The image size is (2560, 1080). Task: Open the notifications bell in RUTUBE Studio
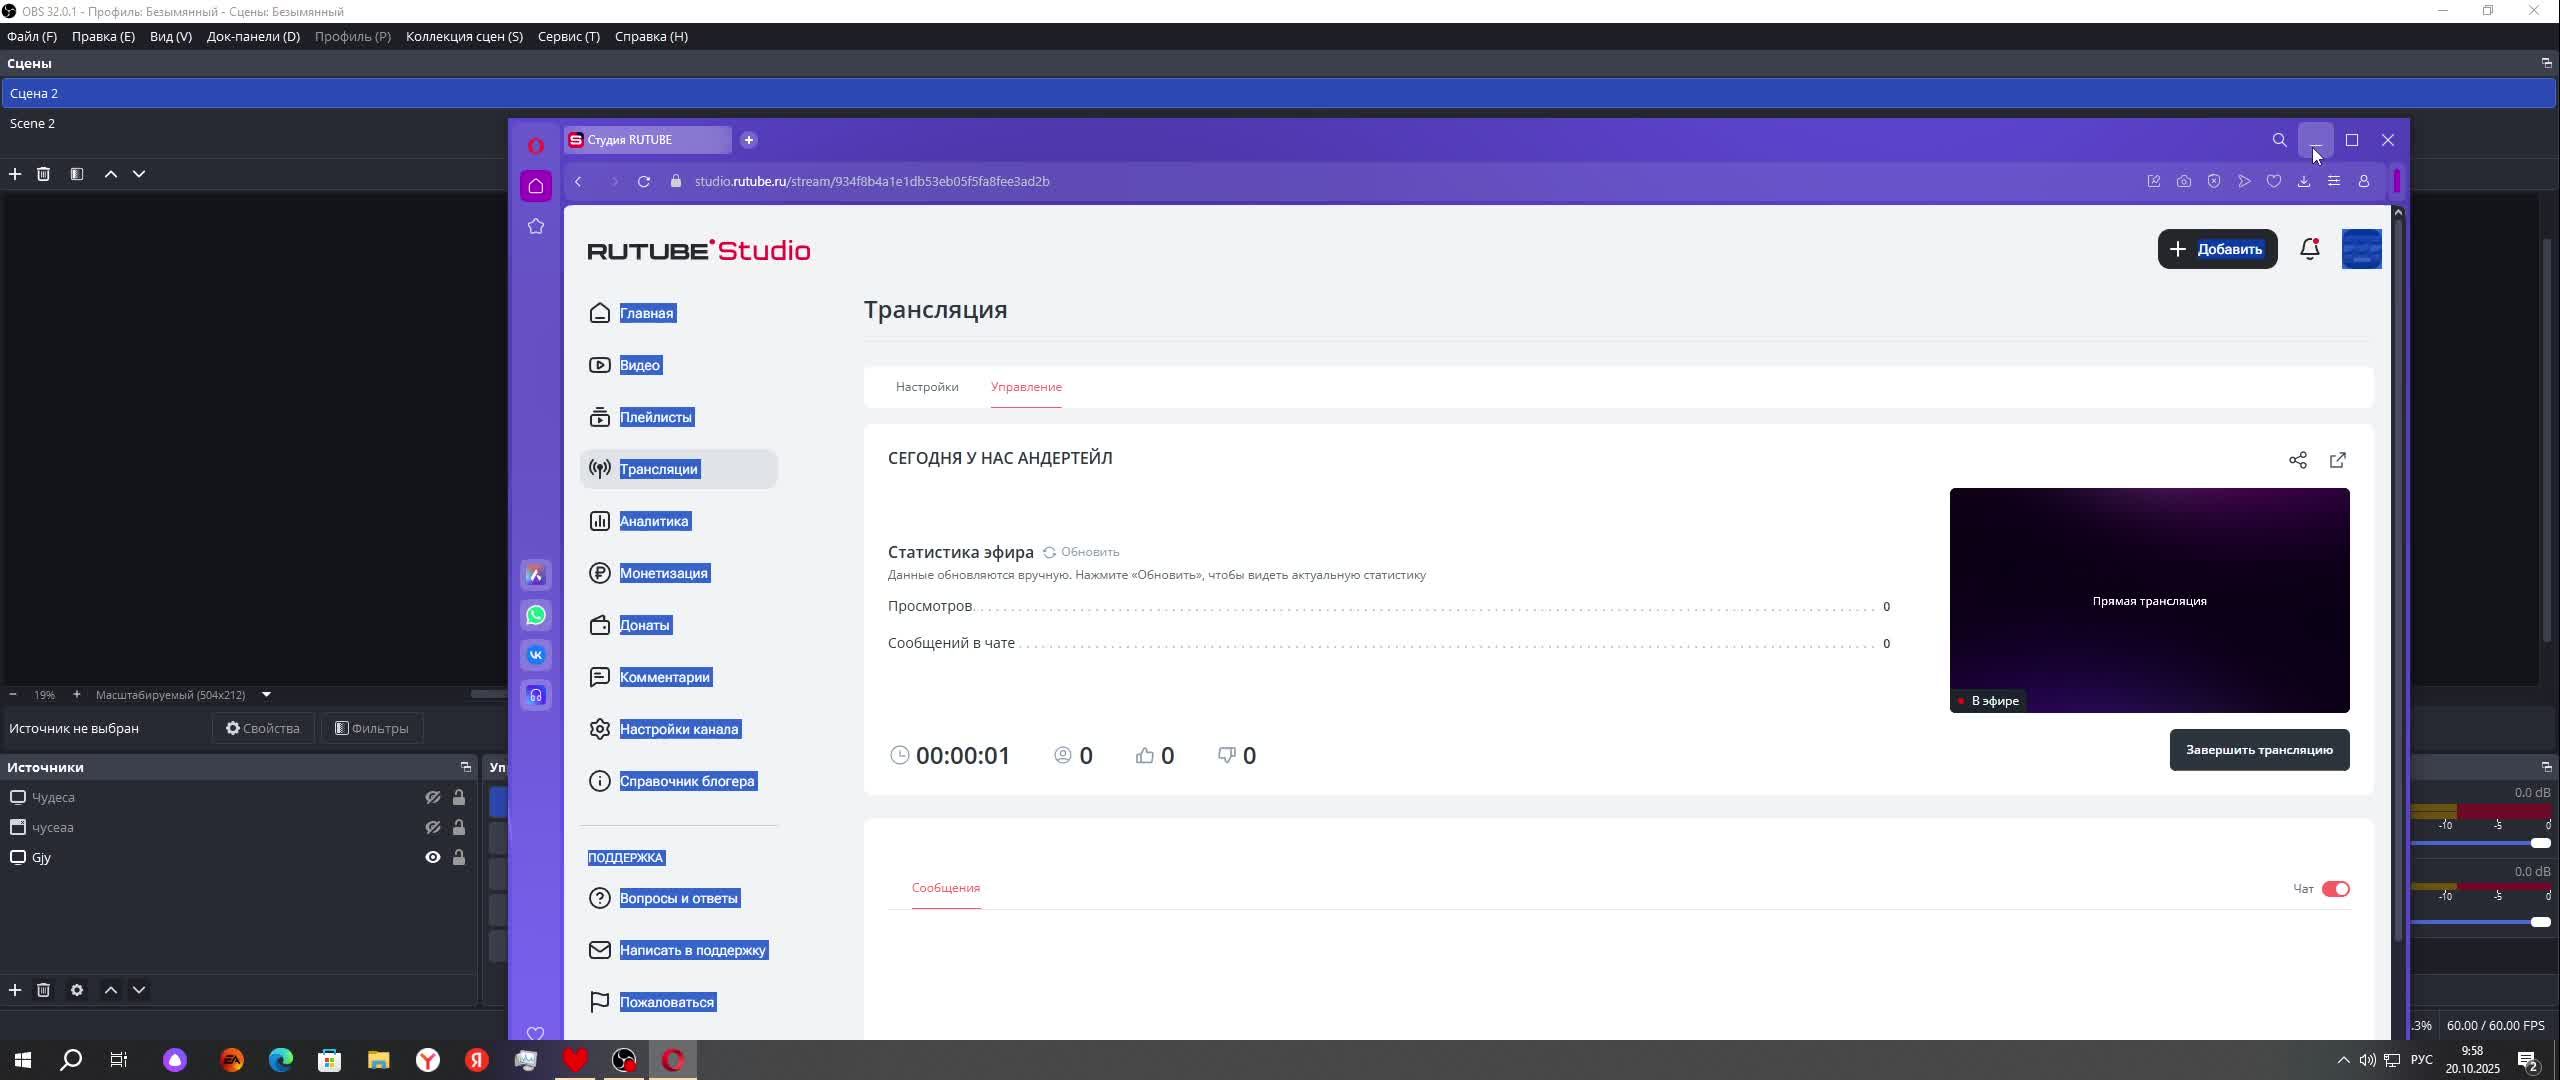point(2309,249)
